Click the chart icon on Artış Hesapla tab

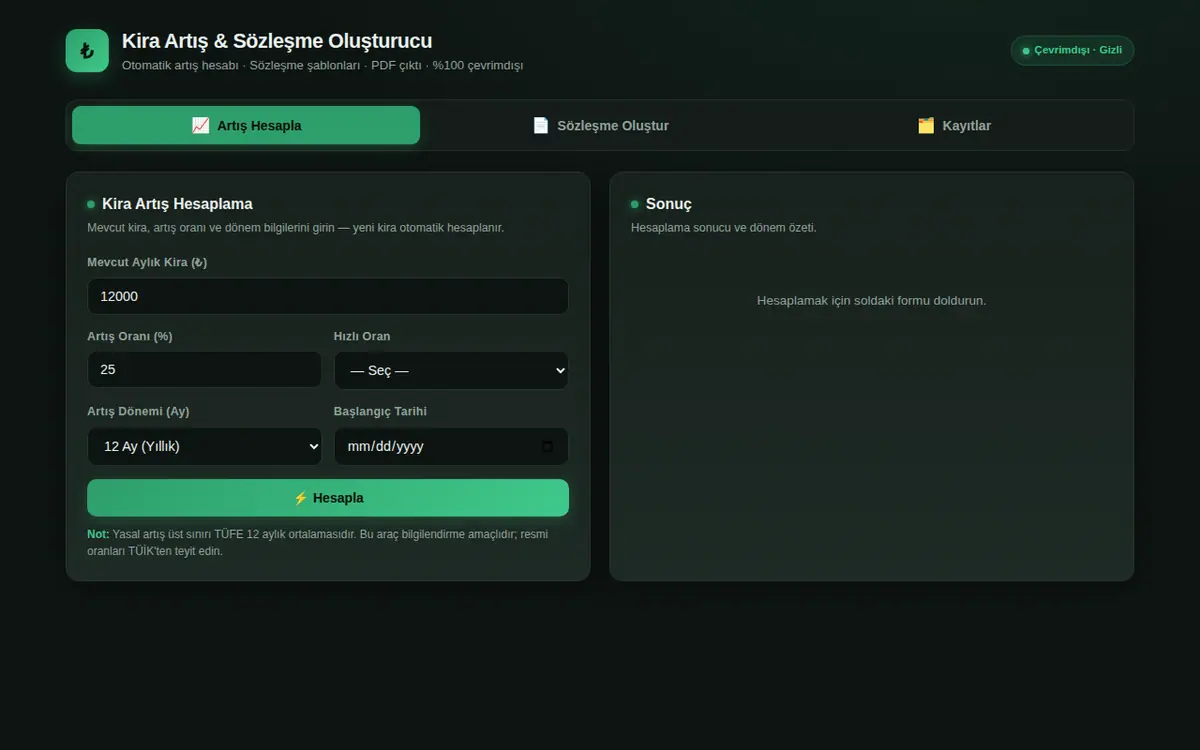(200, 126)
